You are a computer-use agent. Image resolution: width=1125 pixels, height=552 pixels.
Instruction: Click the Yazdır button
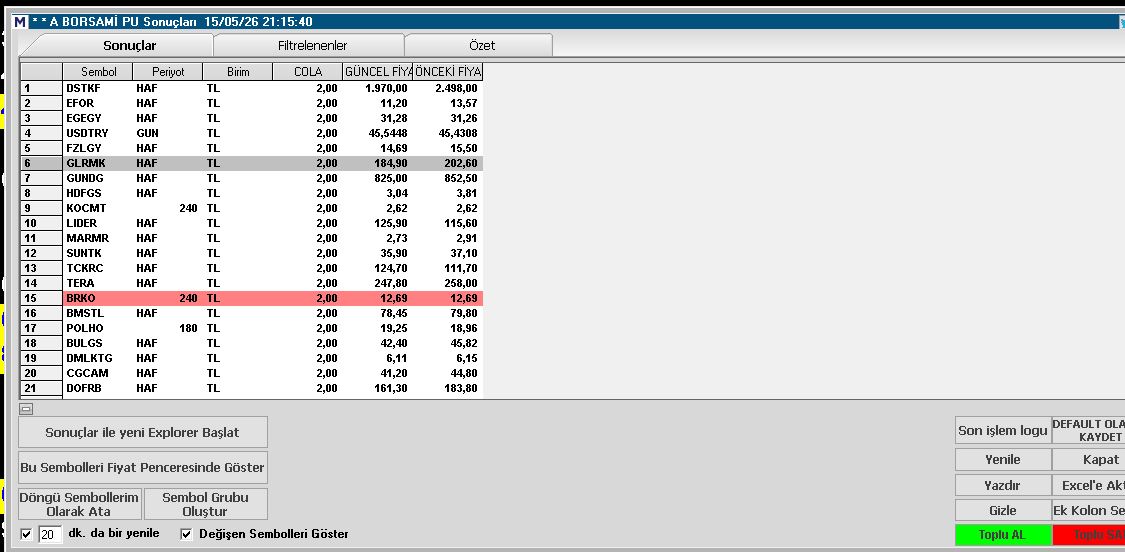coord(1002,485)
